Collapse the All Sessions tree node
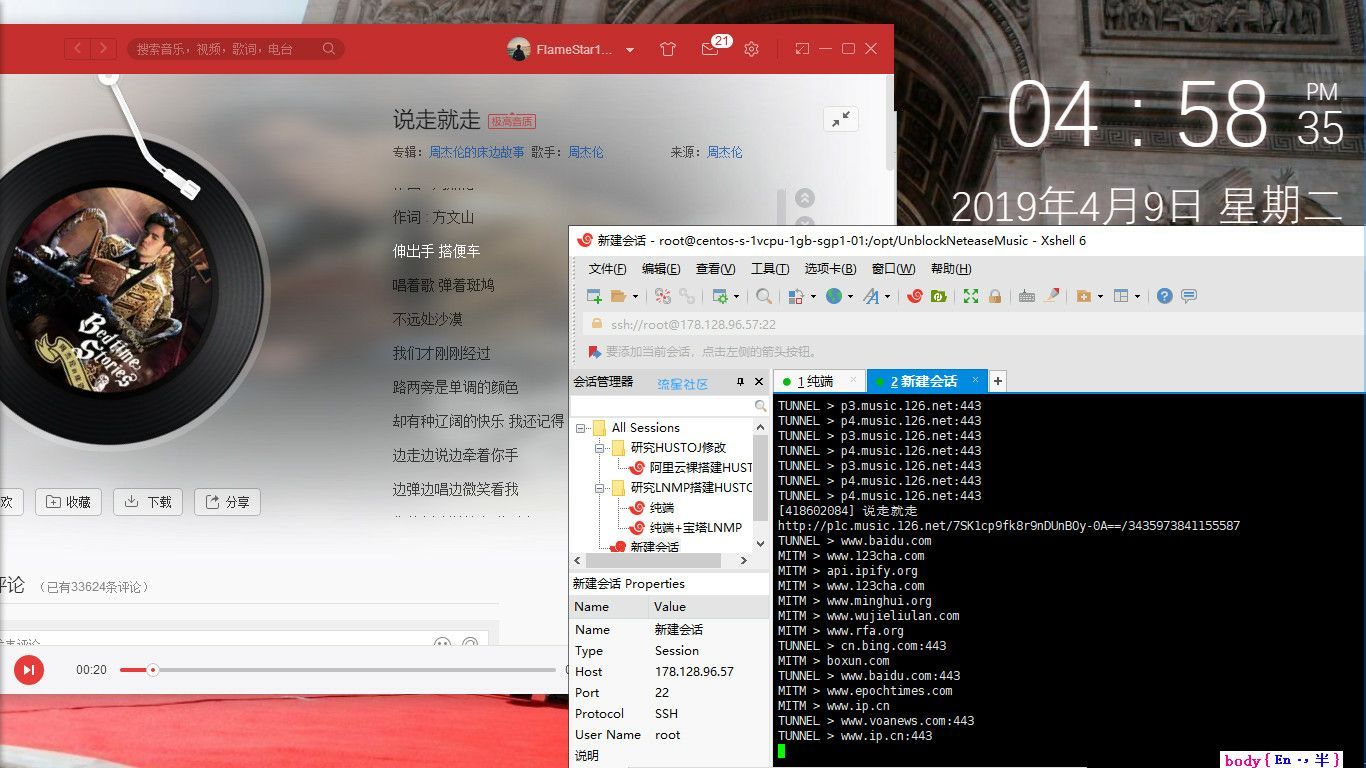The height and width of the screenshot is (768, 1366). [x=580, y=428]
